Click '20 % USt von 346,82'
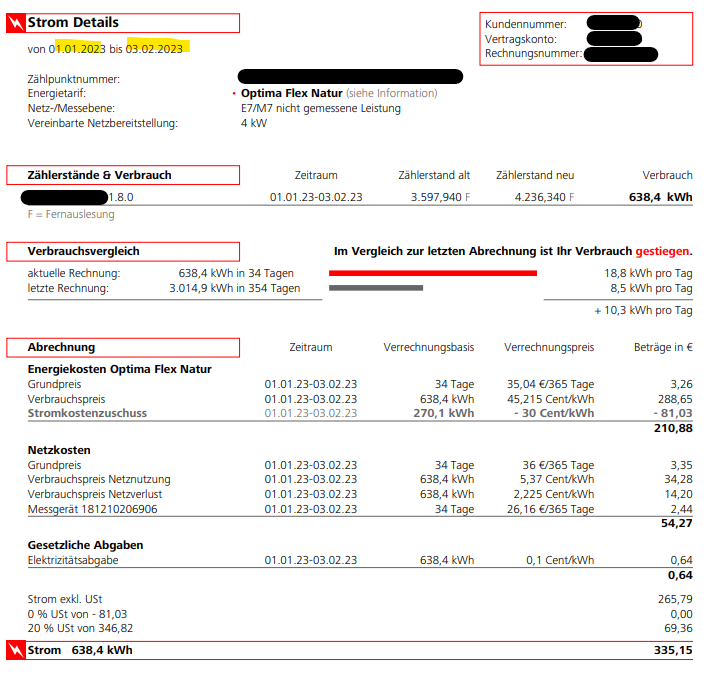The height and width of the screenshot is (674, 712). click(x=80, y=628)
